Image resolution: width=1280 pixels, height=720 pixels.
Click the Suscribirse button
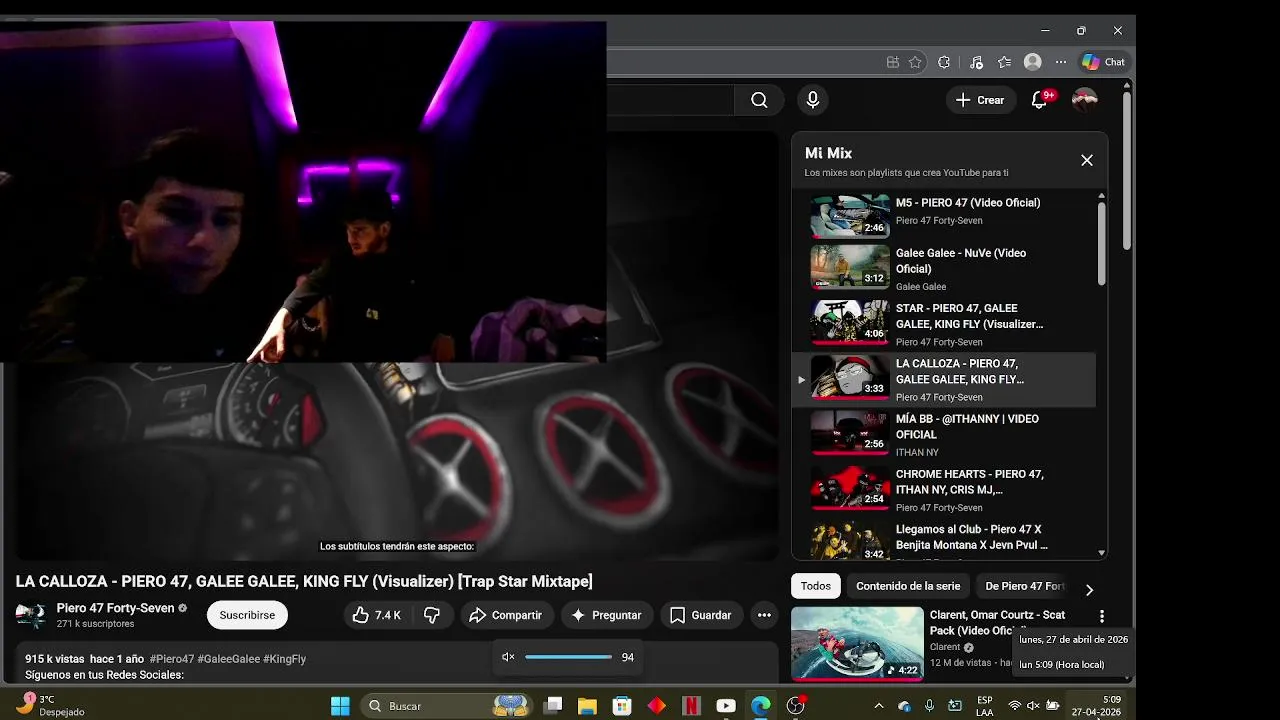click(247, 615)
